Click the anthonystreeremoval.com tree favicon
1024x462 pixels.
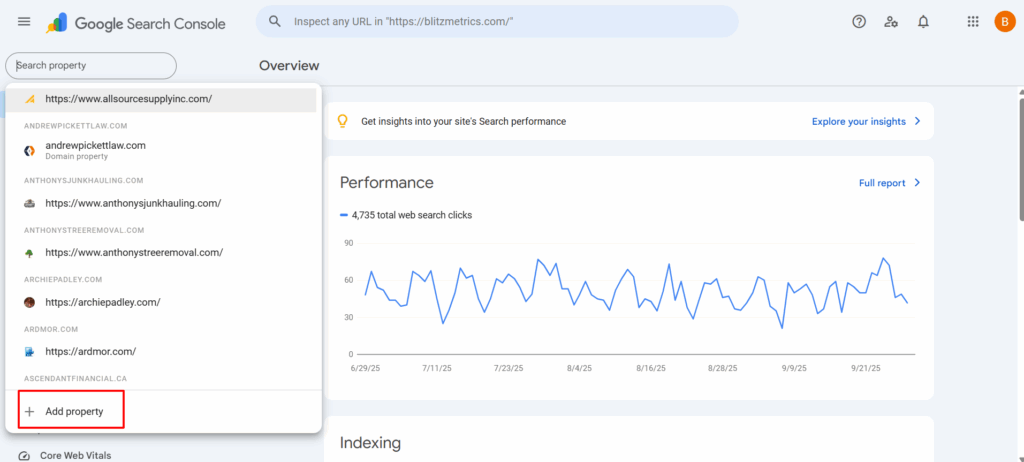(29, 252)
